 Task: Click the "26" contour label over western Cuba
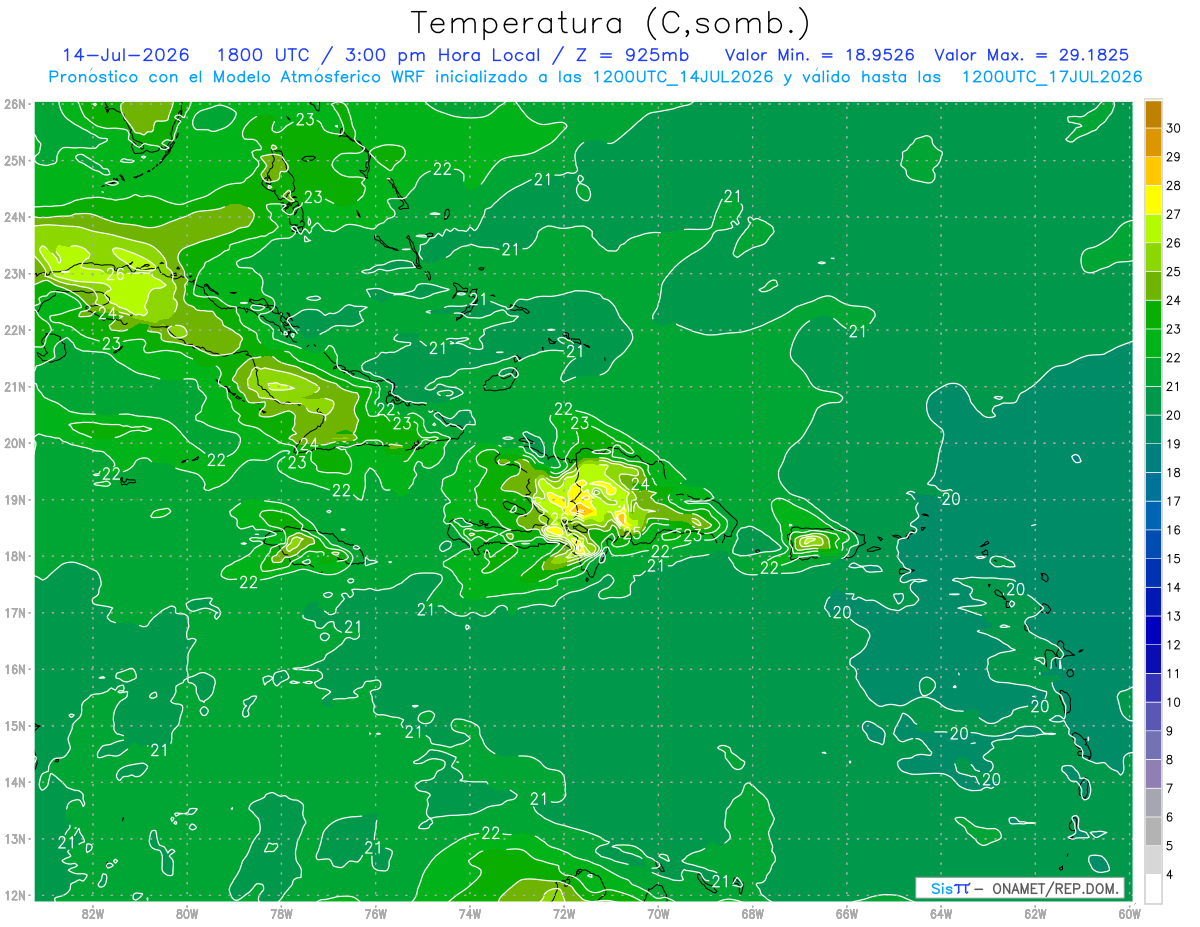(x=115, y=273)
